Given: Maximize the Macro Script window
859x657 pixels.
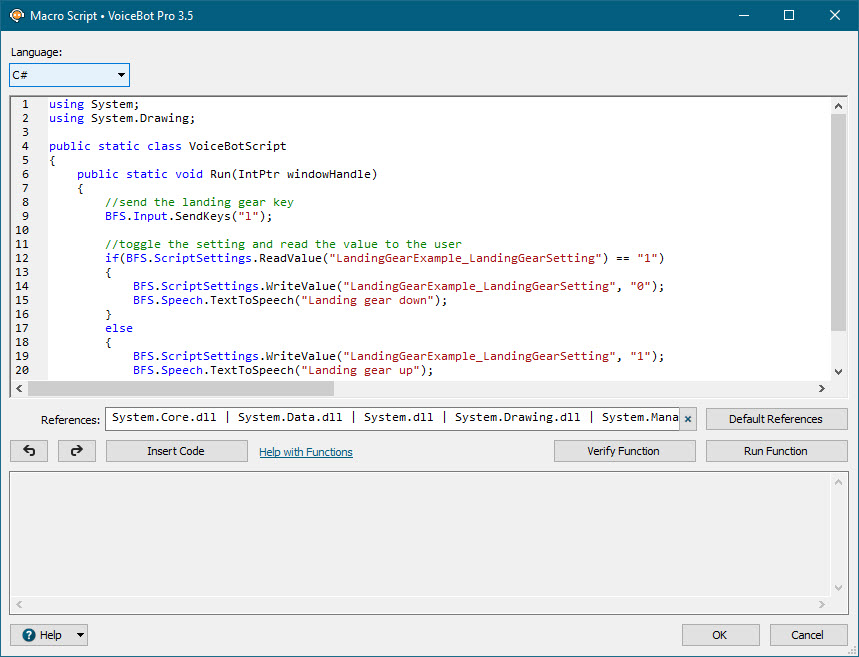Looking at the screenshot, I should click(789, 15).
